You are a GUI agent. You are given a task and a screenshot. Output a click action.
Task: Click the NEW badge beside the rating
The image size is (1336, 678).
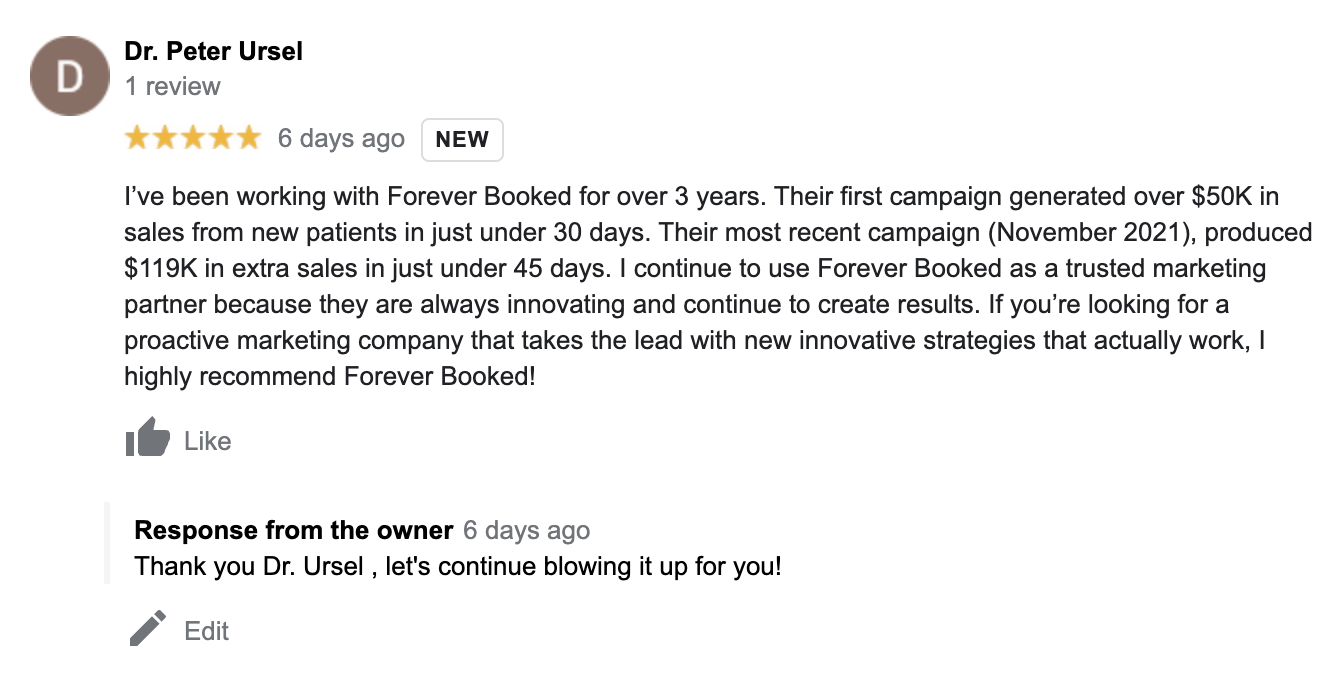click(x=462, y=139)
